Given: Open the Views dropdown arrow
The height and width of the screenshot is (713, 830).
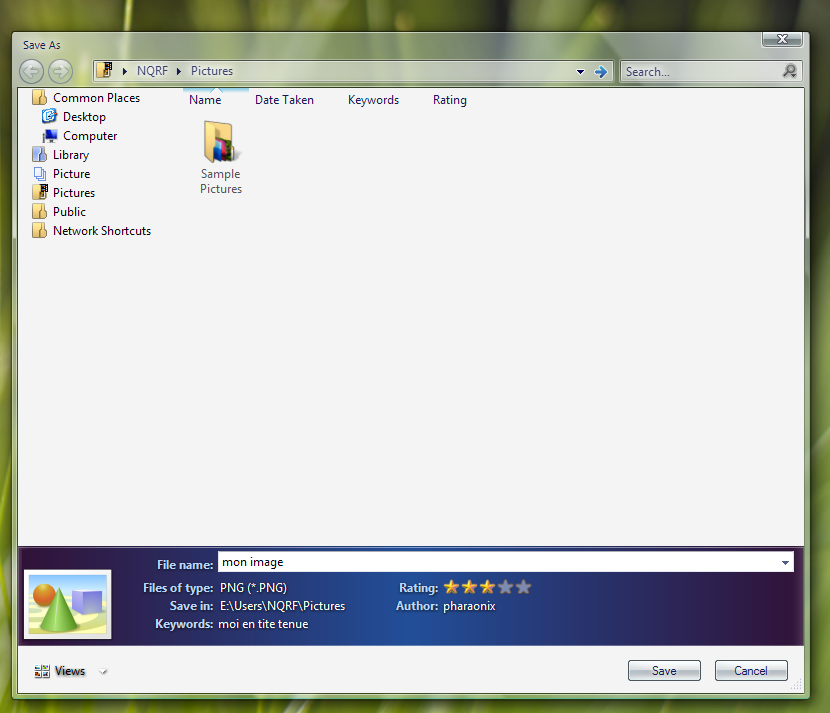Looking at the screenshot, I should point(103,672).
